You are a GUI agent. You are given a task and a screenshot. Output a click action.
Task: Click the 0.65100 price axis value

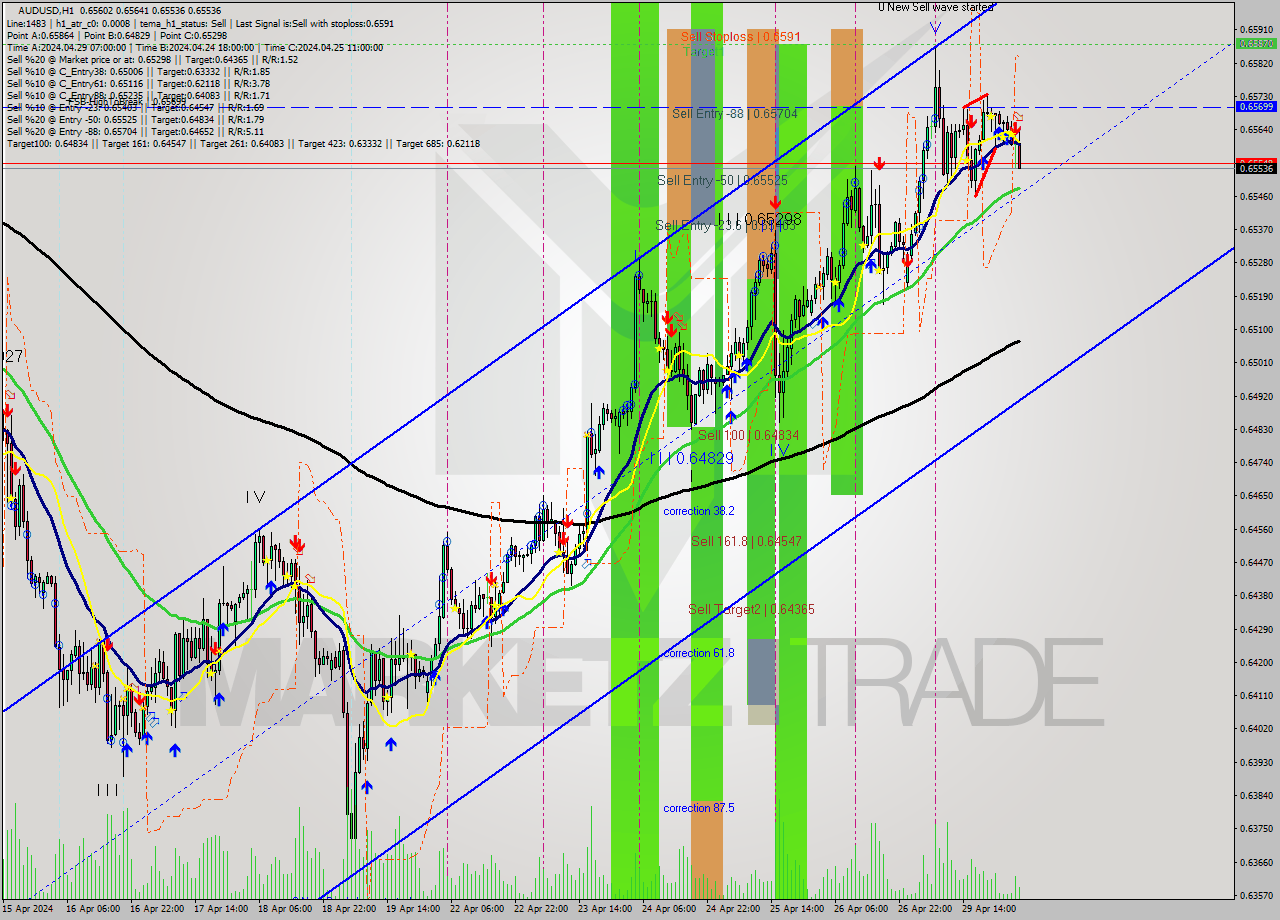click(x=1257, y=329)
